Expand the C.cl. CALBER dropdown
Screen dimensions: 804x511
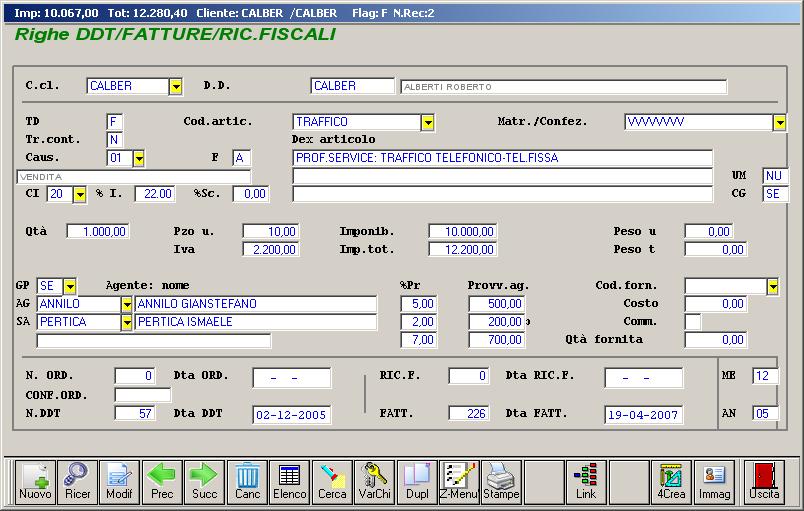click(x=176, y=87)
